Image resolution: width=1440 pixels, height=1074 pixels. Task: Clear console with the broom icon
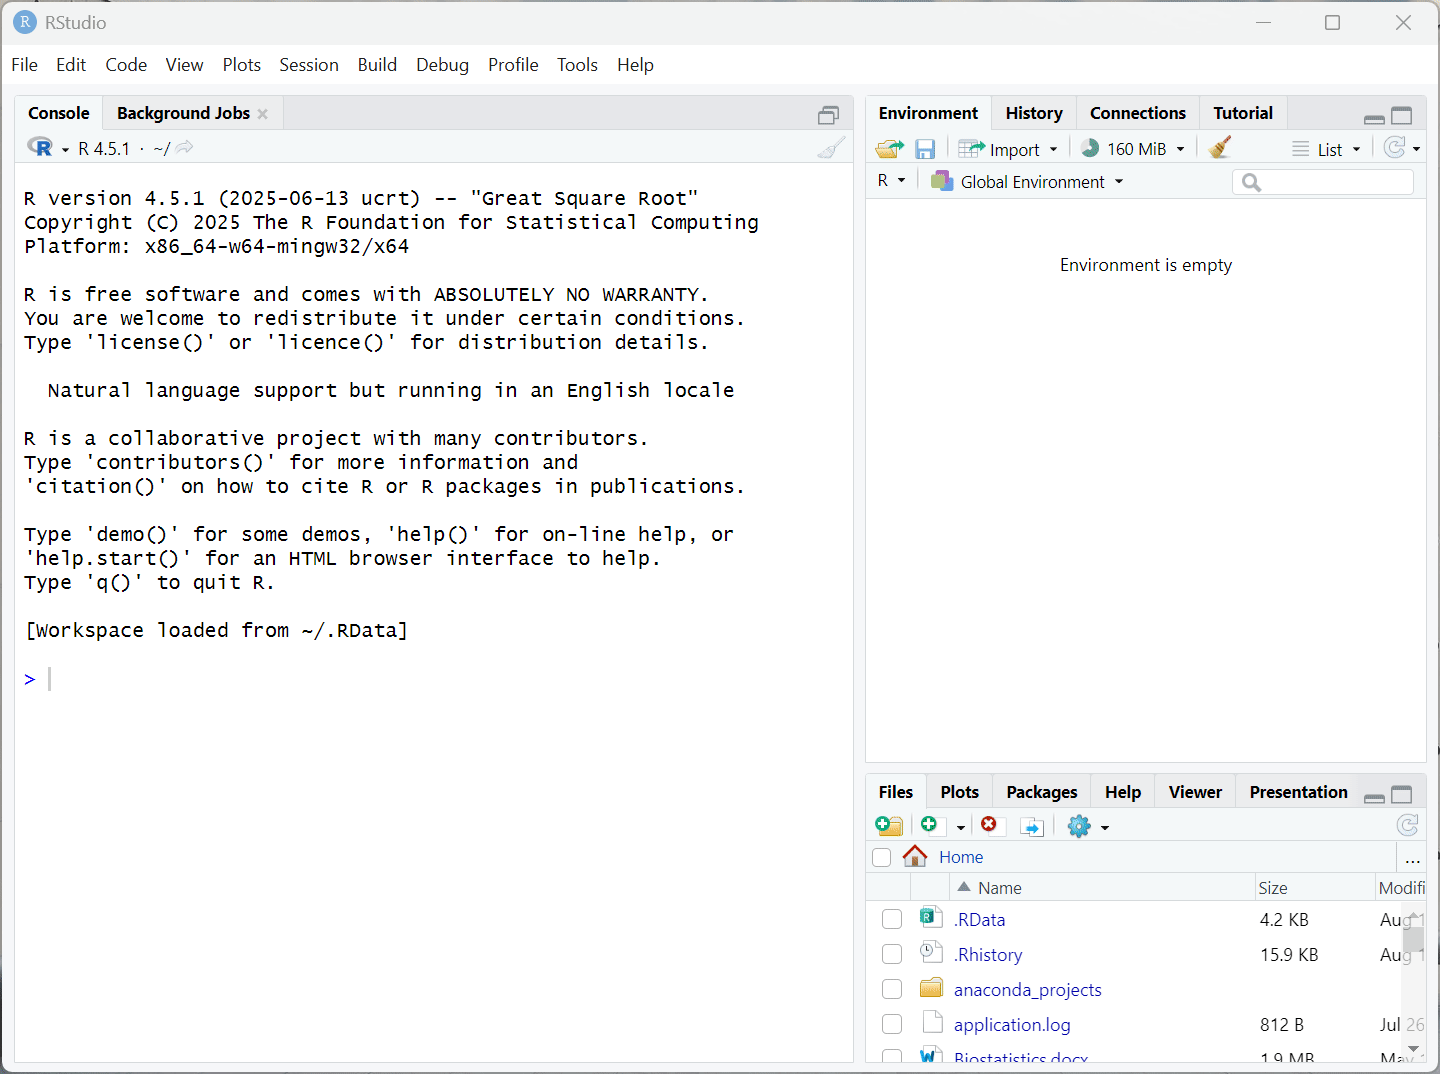pos(831,148)
